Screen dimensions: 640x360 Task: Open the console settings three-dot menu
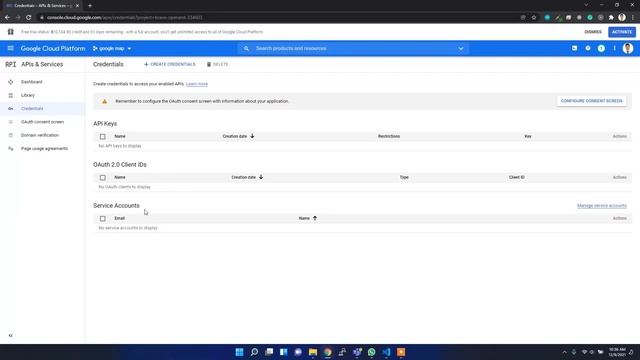(614, 48)
